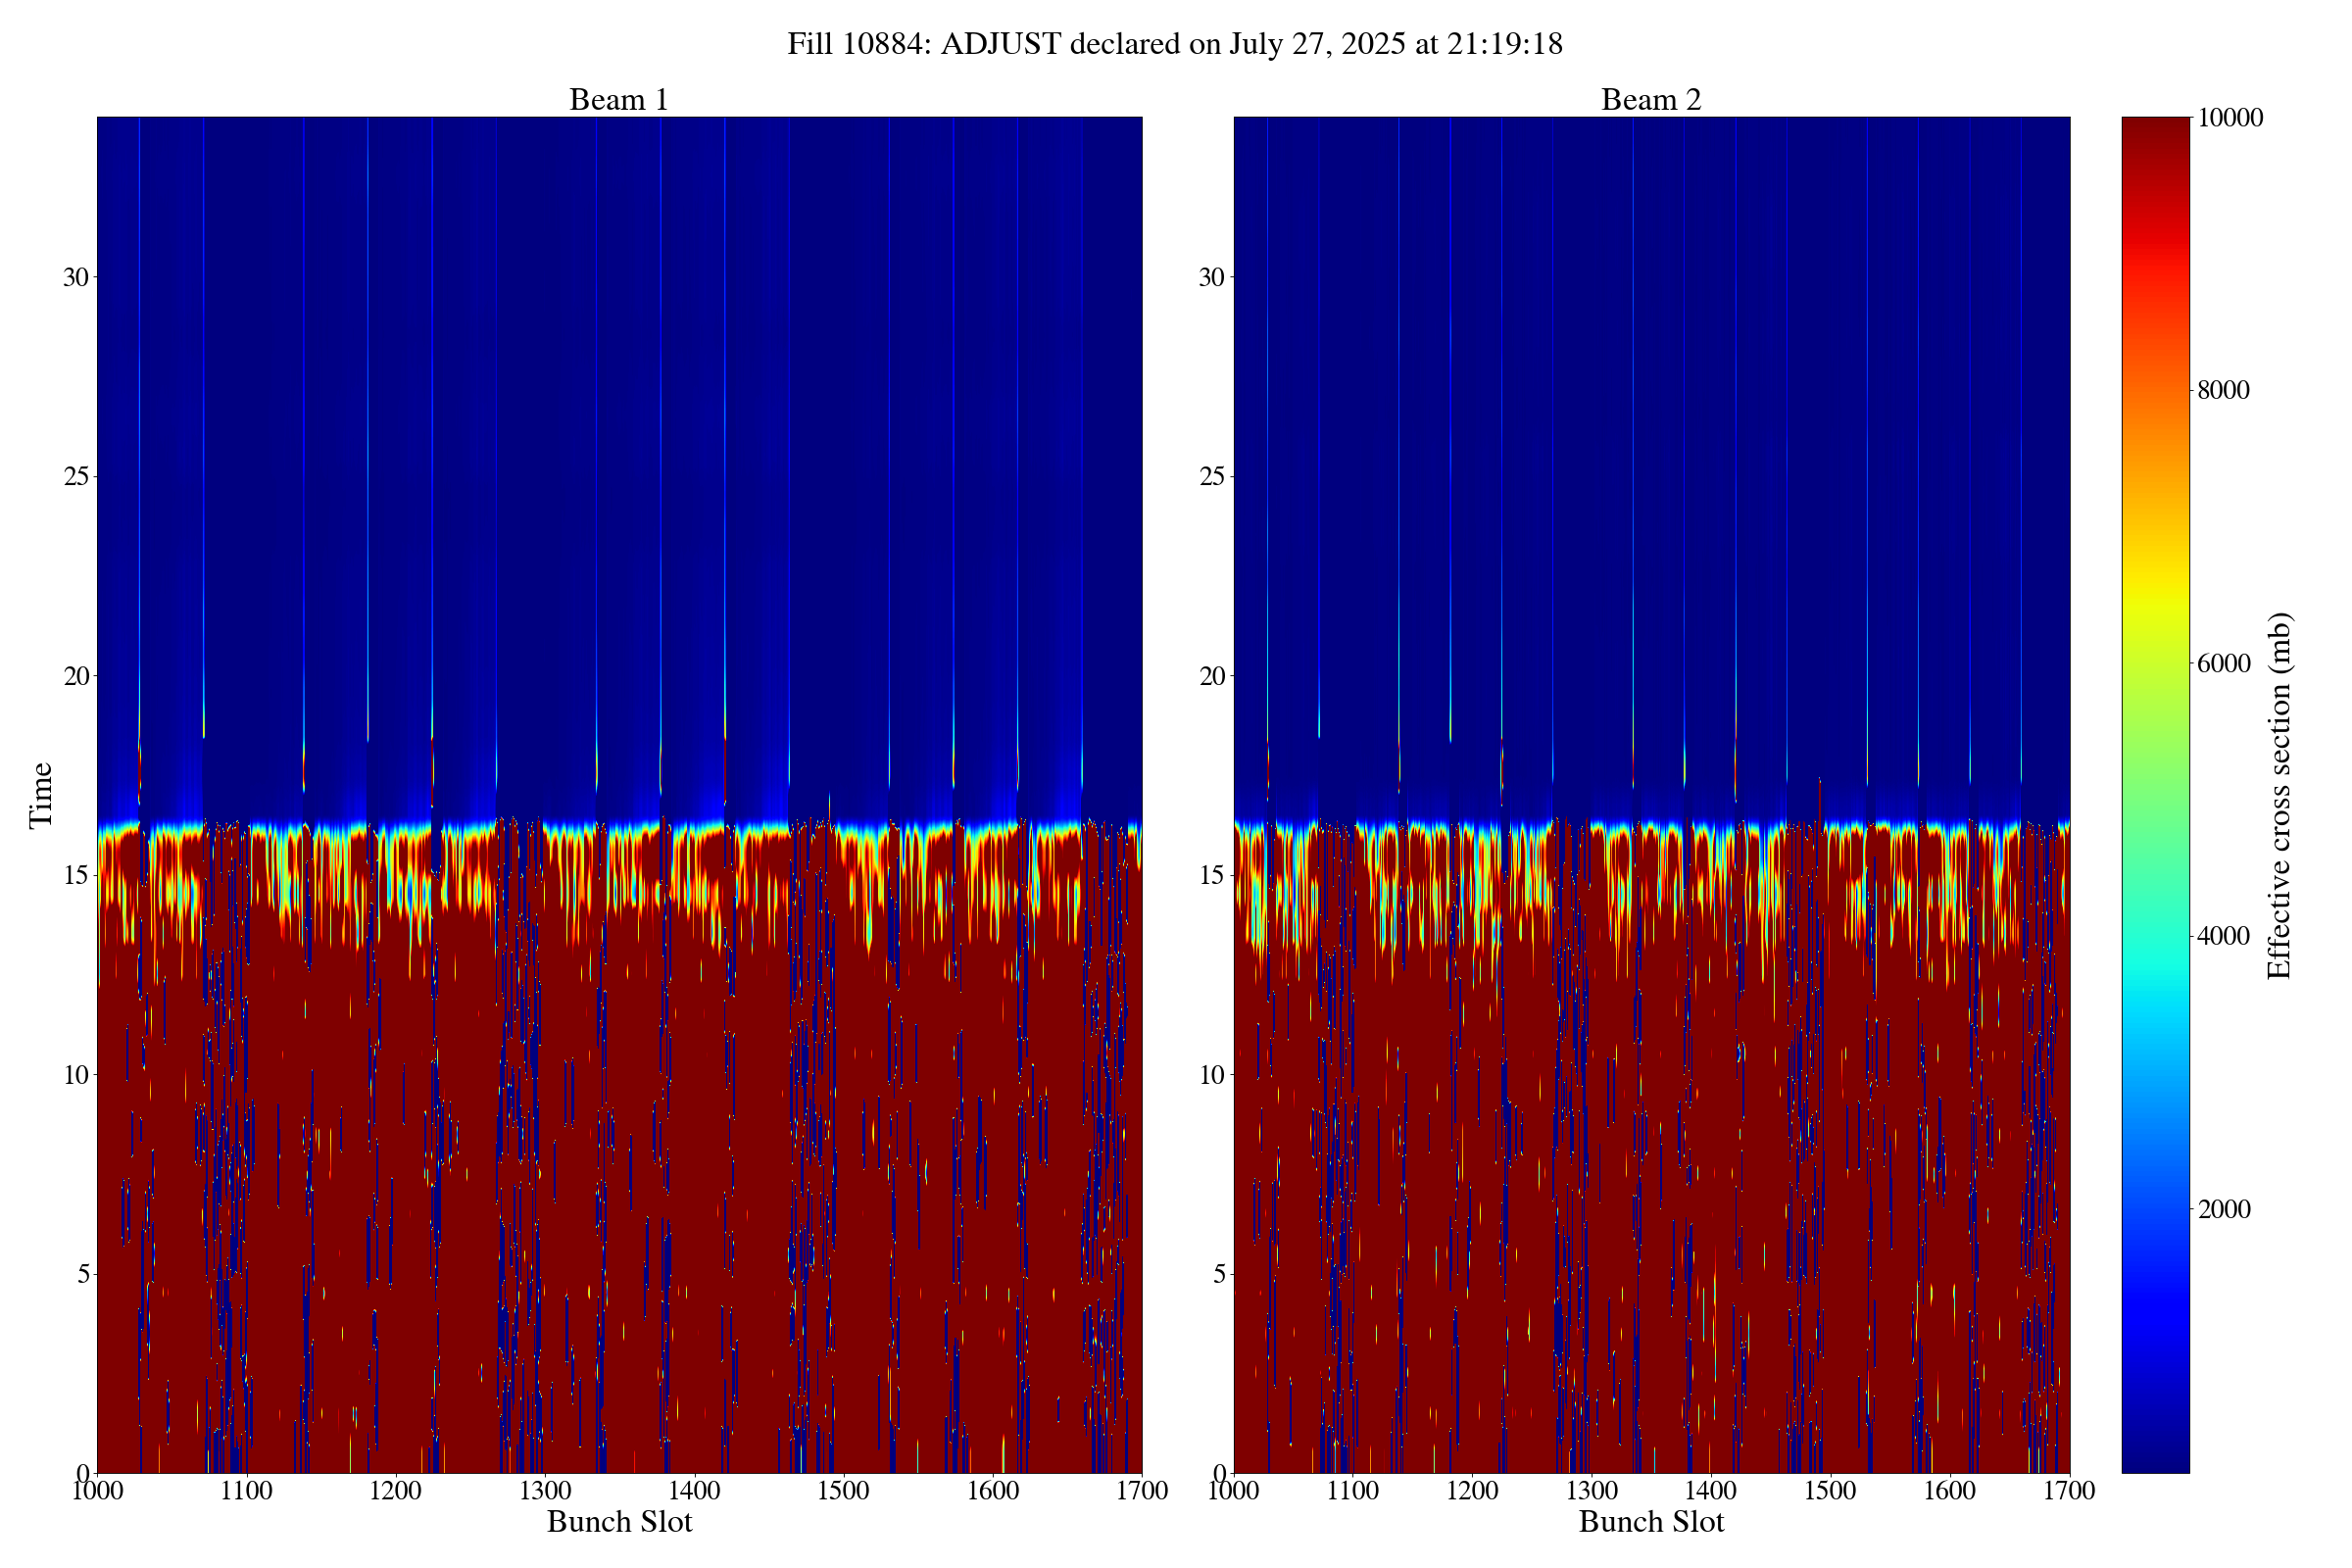Click the dark blue bottom of colorbar
This screenshot has height=1568, width=2352.
coord(2155,1460)
